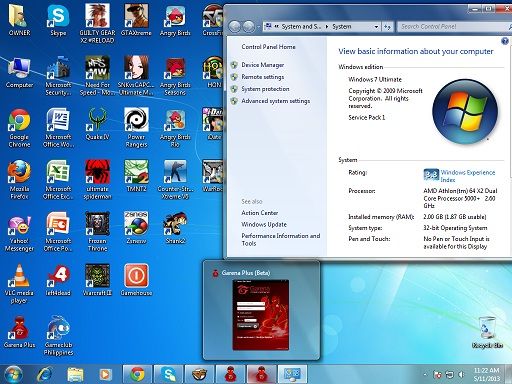Screen dimensions: 512x384
Task: Click the Forward navigation button
Action: 249,27
